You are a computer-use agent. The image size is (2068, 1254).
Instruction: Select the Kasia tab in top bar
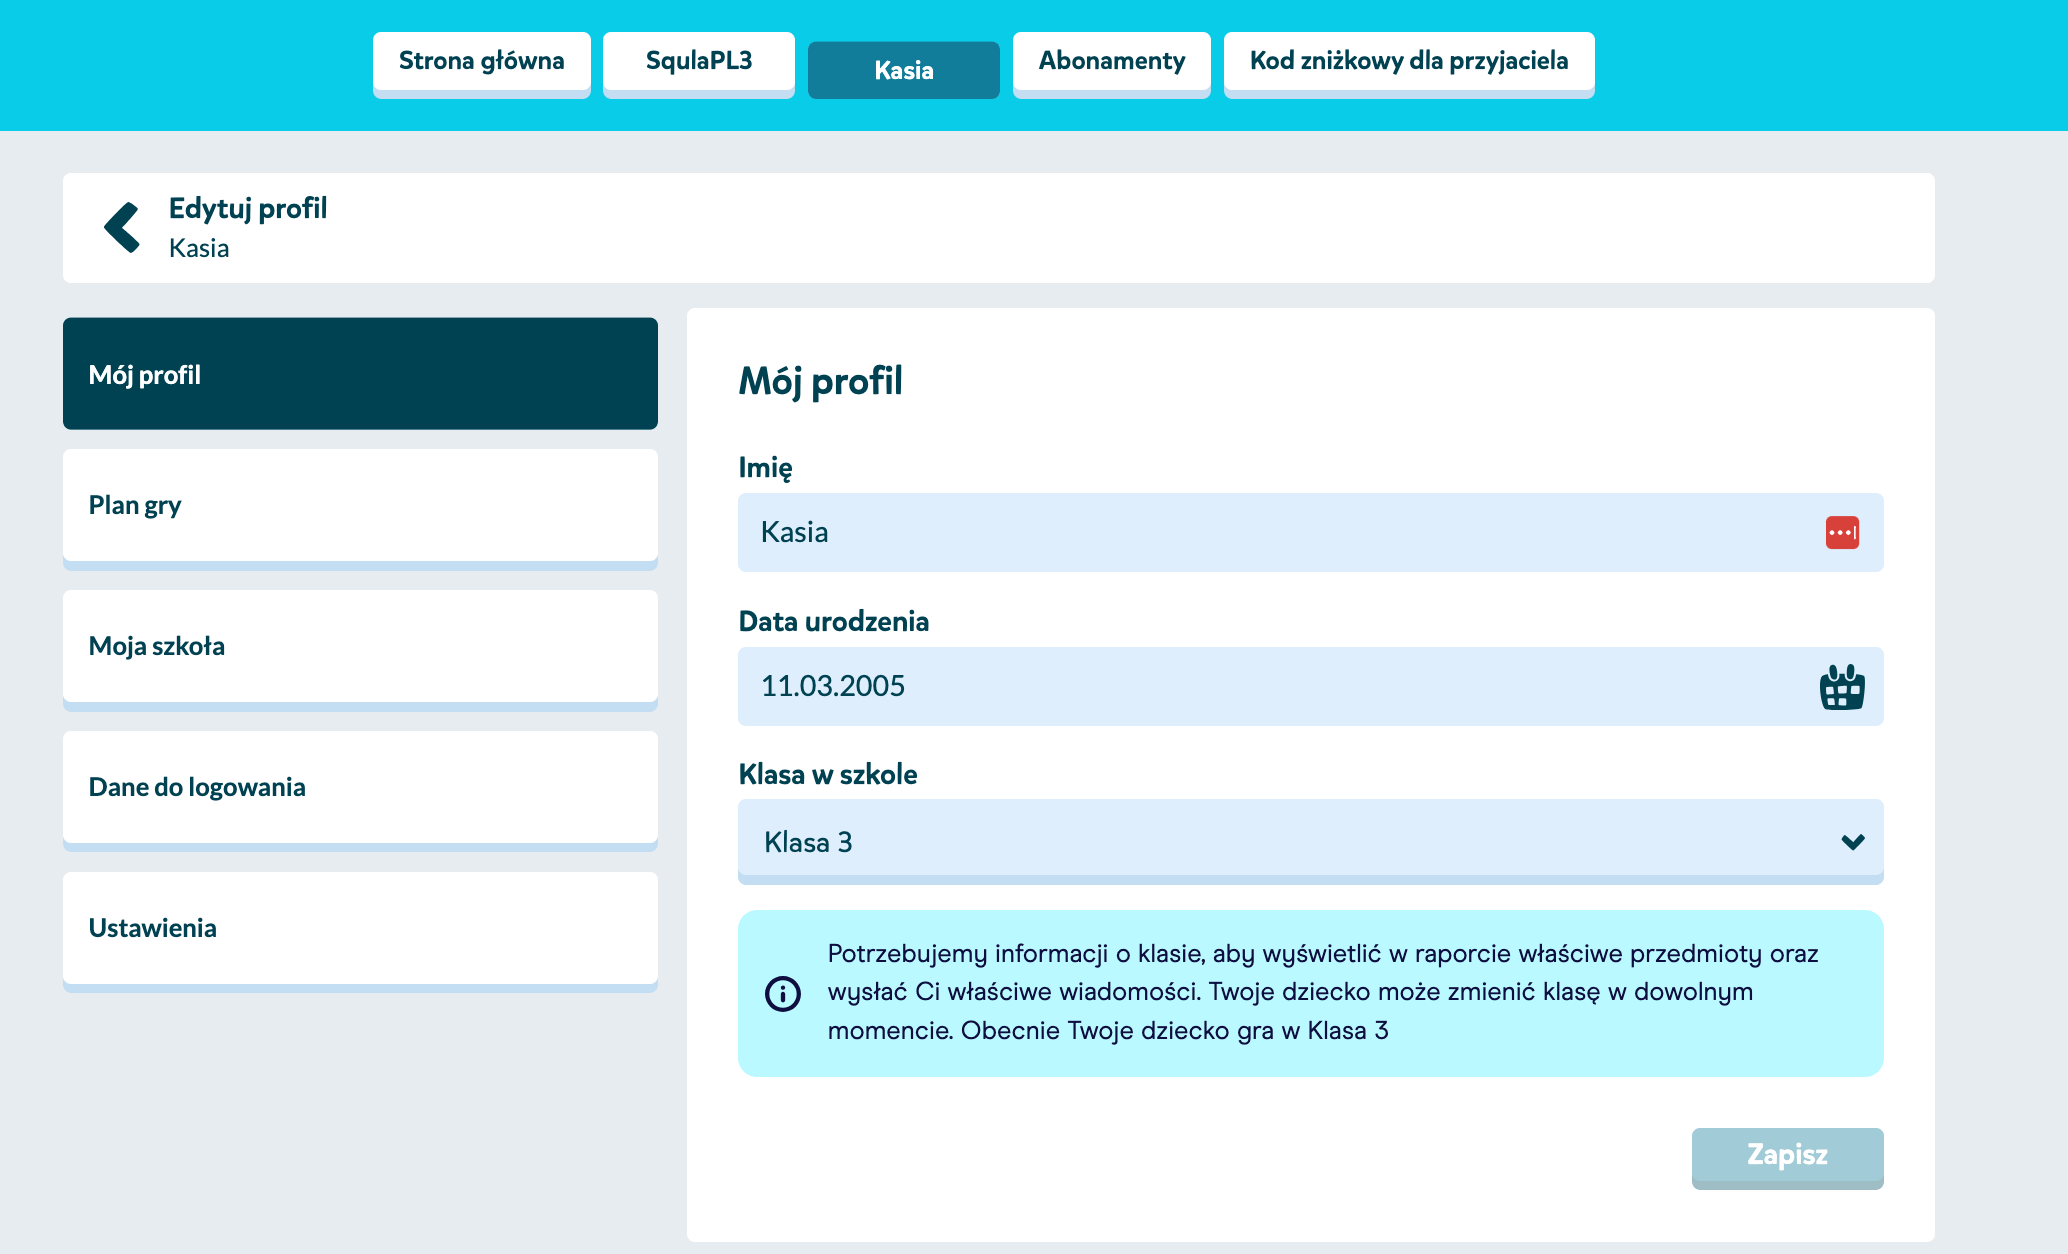tap(903, 70)
